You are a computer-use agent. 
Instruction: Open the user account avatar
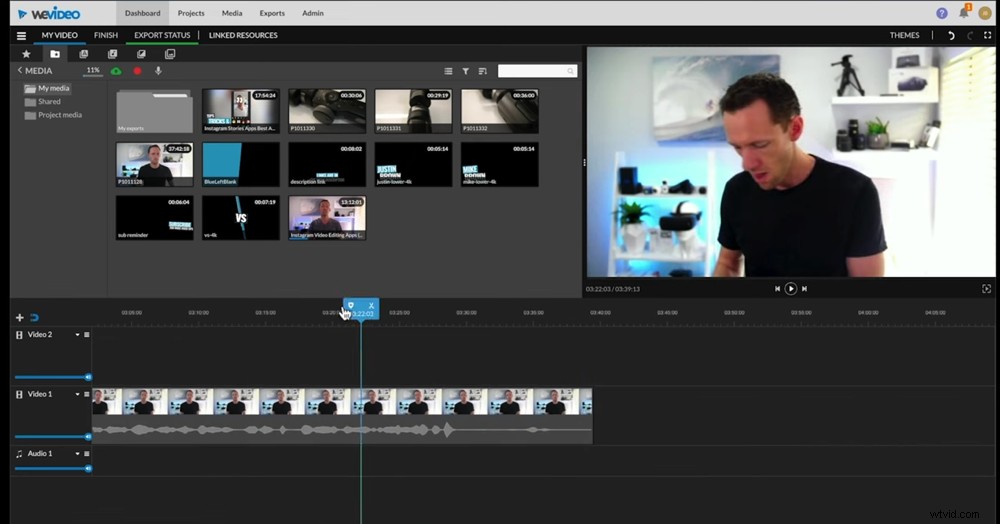click(985, 13)
